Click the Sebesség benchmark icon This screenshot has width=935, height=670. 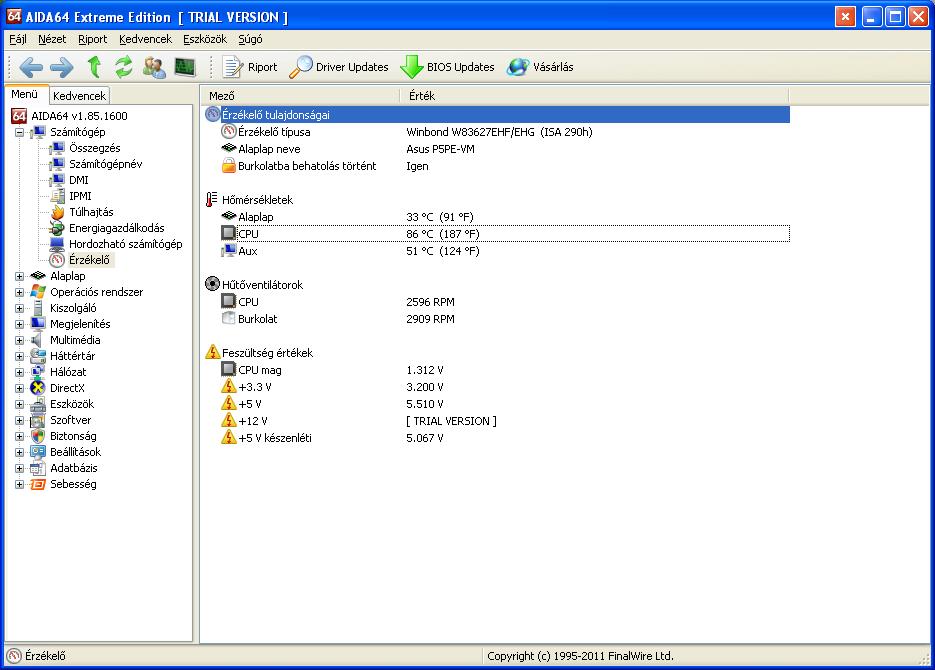[38, 485]
